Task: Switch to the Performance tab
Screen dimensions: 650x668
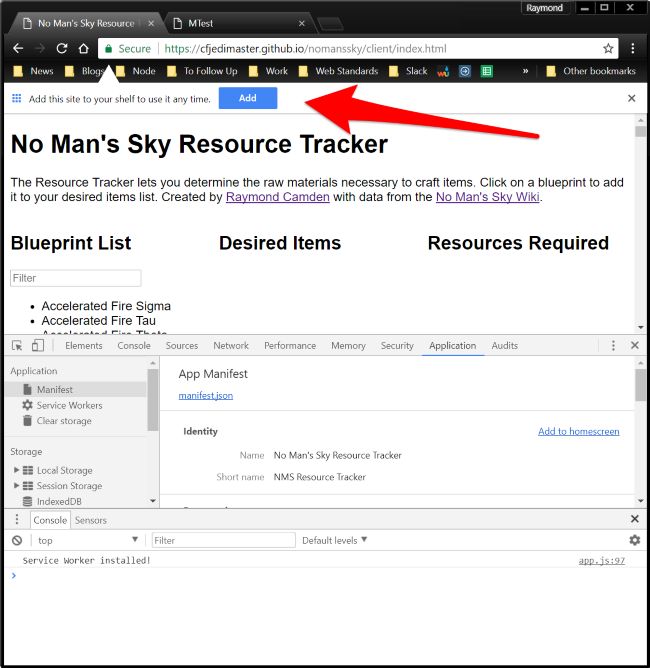Action: tap(290, 346)
